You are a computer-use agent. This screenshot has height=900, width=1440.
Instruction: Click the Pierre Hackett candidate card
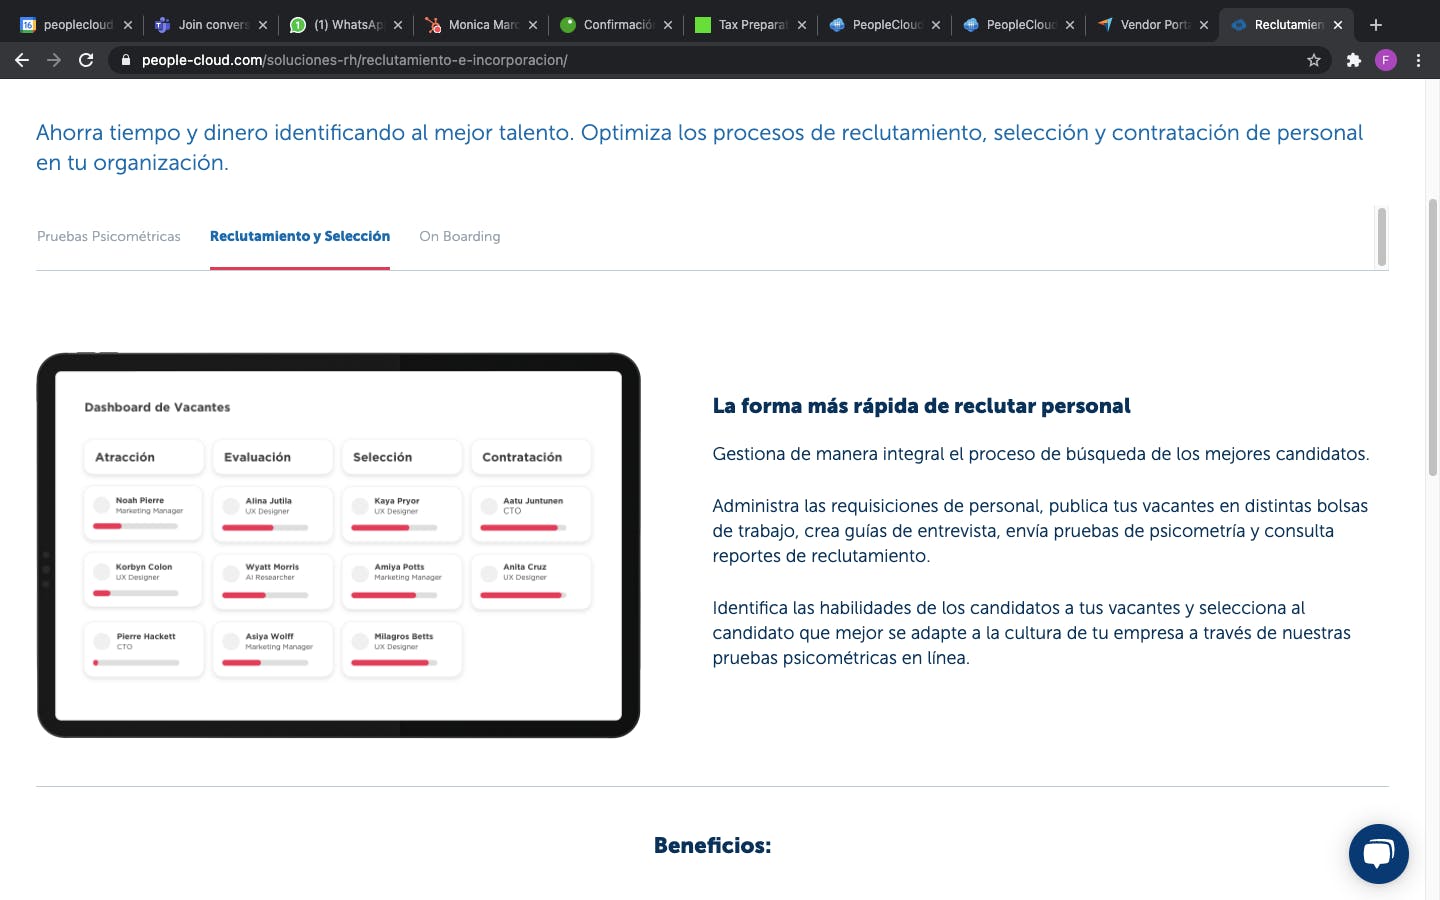144,649
